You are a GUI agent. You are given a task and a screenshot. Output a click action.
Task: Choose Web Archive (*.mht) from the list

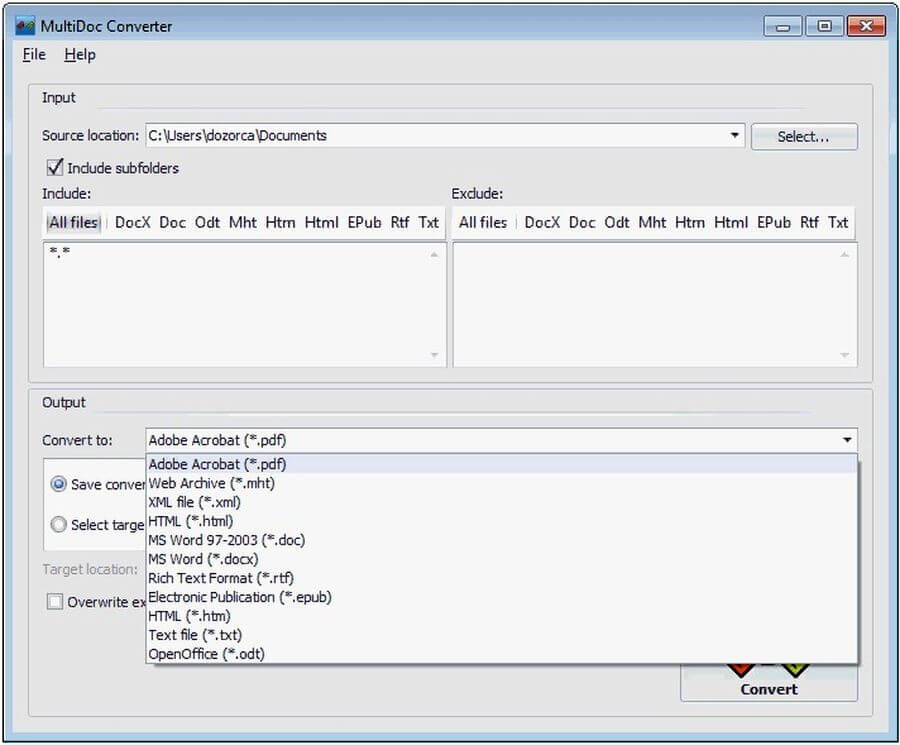[x=502, y=483]
